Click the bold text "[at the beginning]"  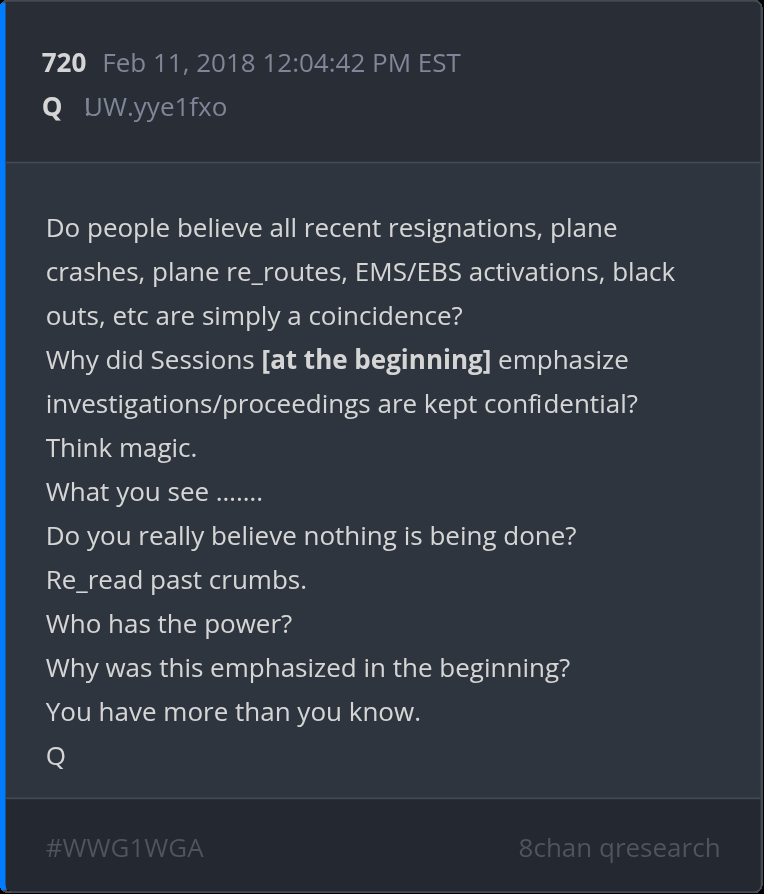(x=376, y=360)
